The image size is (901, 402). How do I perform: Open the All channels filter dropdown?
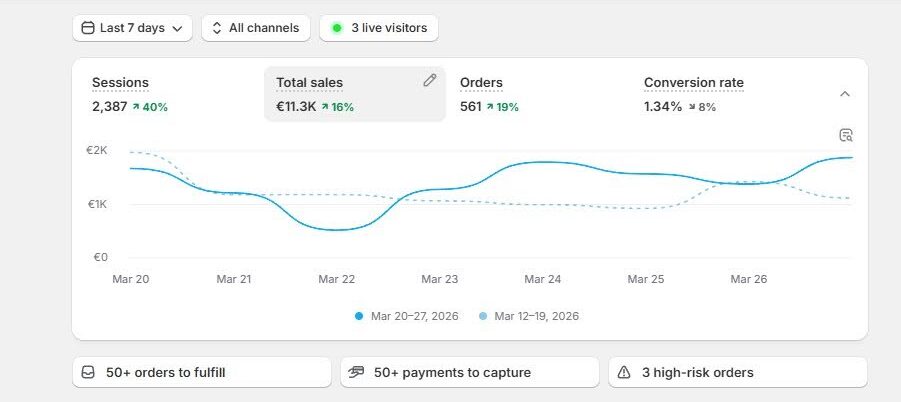pyautogui.click(x=256, y=28)
